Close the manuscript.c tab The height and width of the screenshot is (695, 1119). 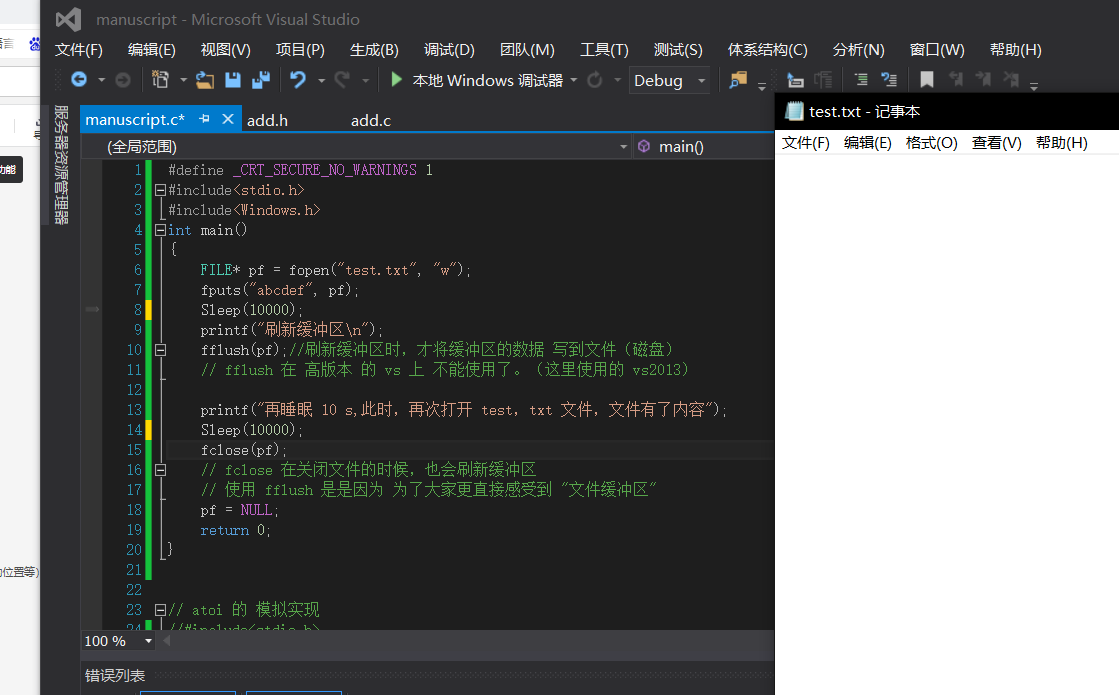[x=228, y=119]
